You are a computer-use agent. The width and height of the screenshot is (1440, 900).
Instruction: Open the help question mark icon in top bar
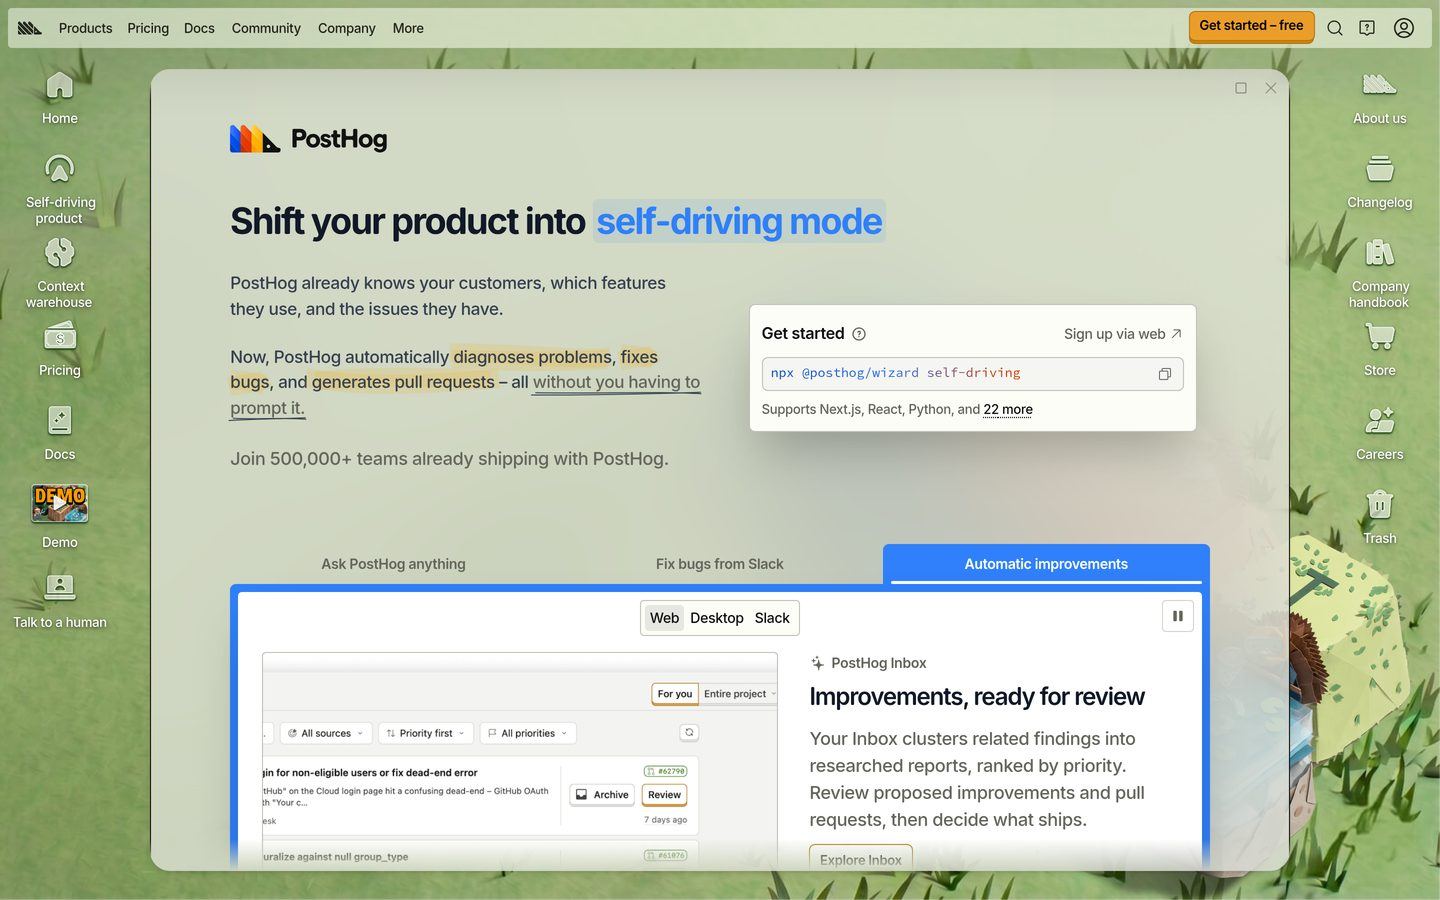click(1367, 28)
